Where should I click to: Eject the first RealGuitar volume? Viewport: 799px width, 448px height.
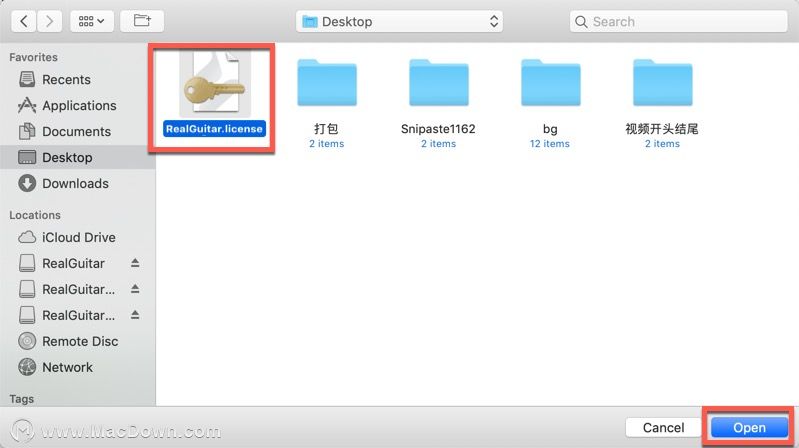[135, 263]
